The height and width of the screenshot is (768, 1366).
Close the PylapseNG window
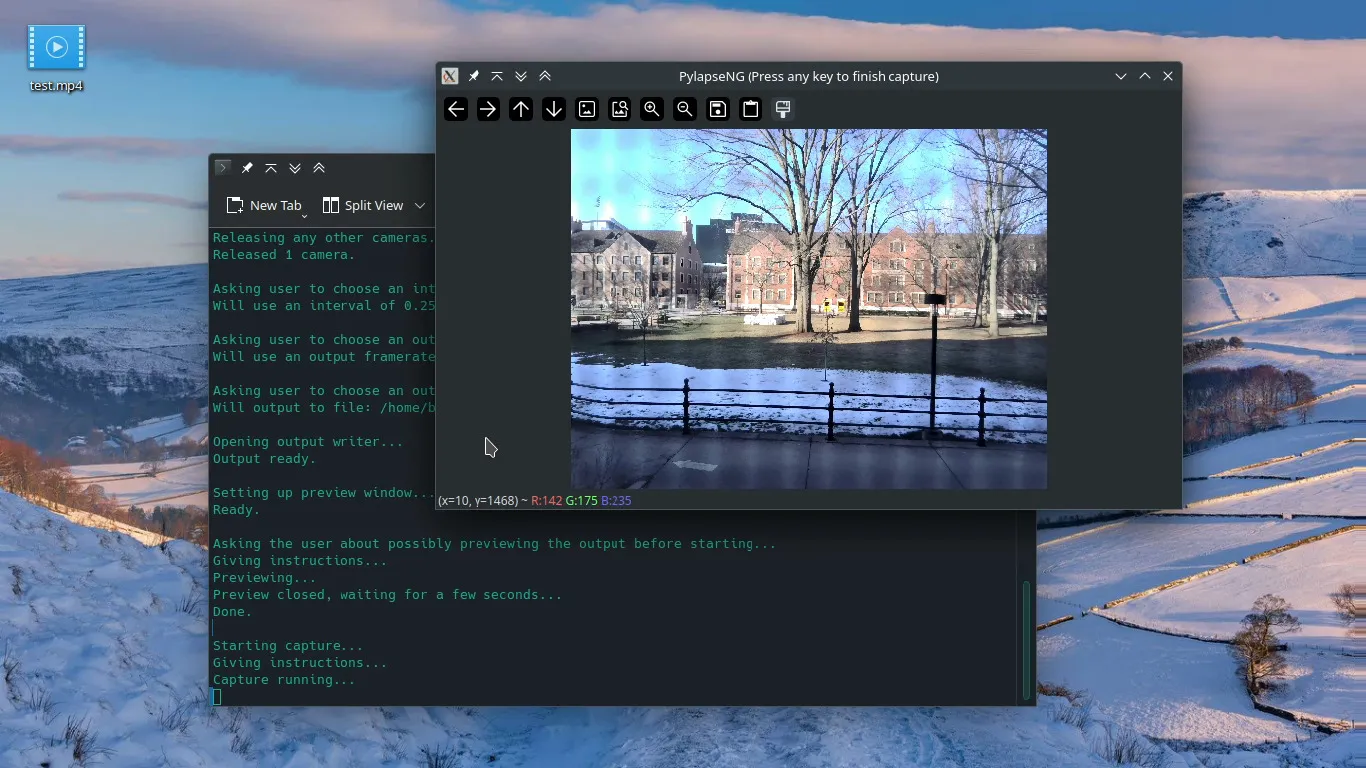click(1168, 76)
